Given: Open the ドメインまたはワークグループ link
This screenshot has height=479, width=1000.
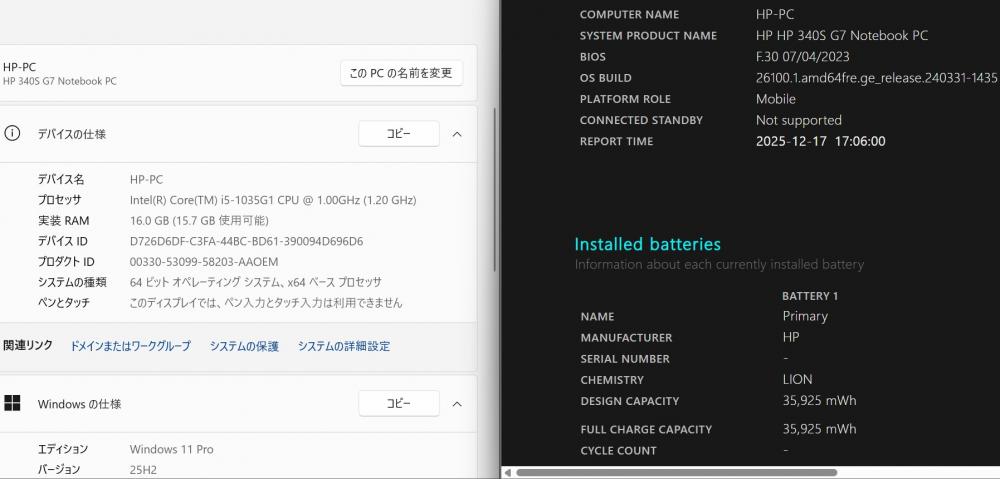Looking at the screenshot, I should 130,346.
